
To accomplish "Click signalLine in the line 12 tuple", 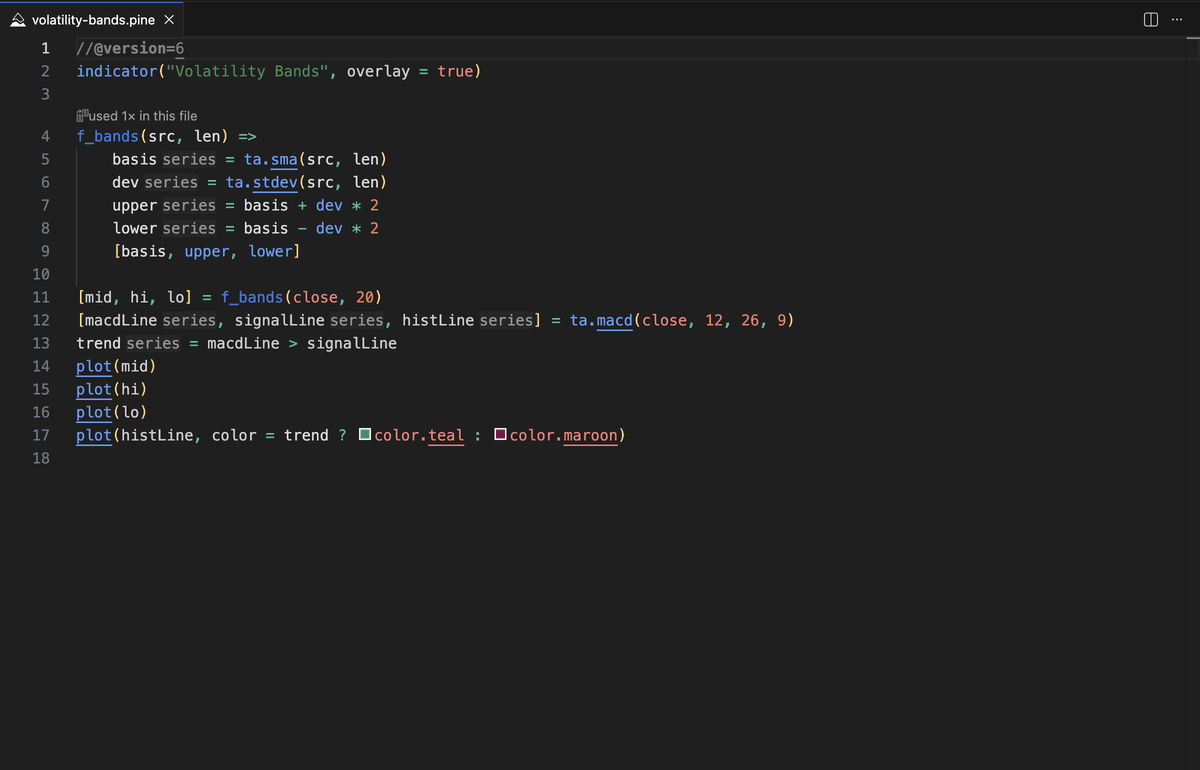I will pyautogui.click(x=280, y=320).
